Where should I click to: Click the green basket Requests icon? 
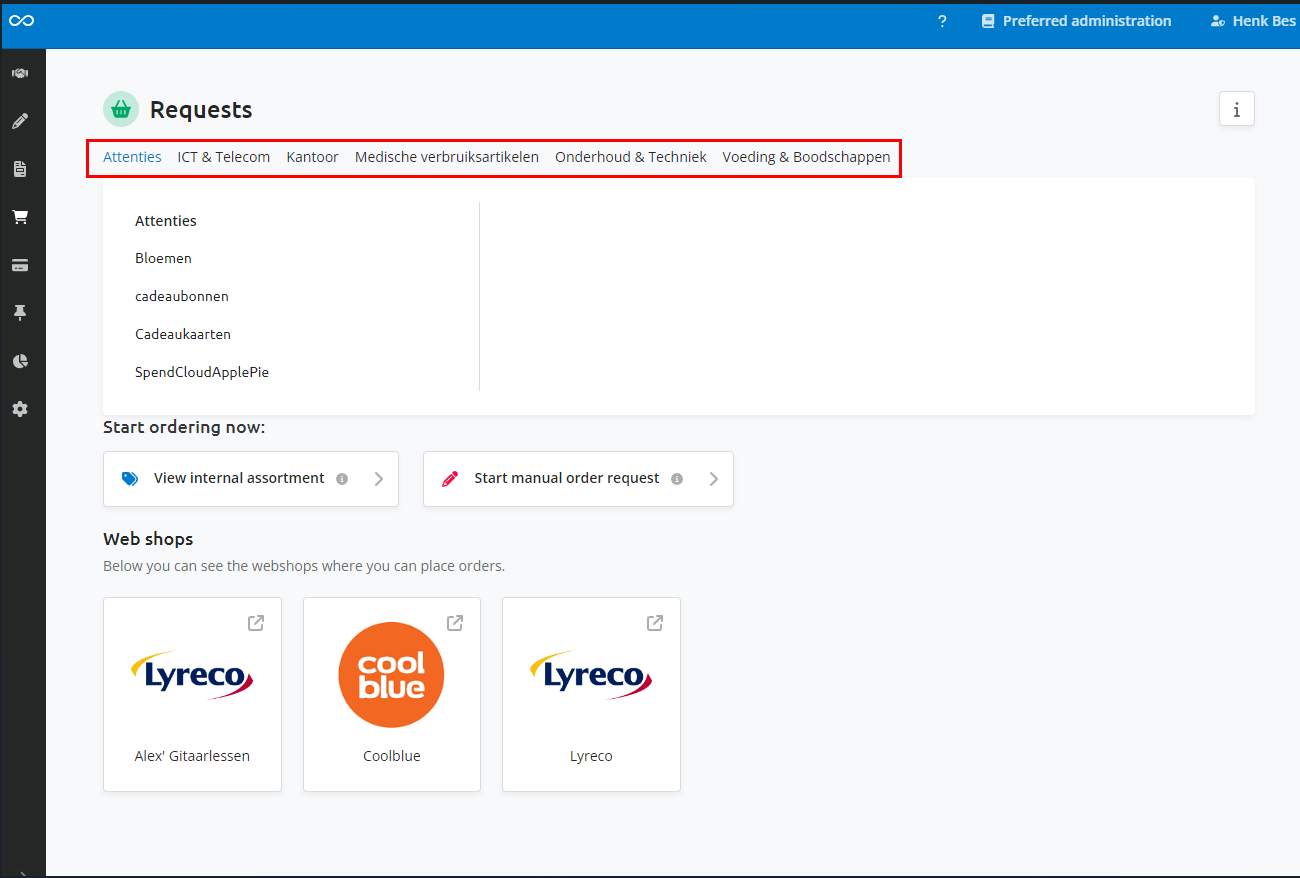coord(121,109)
